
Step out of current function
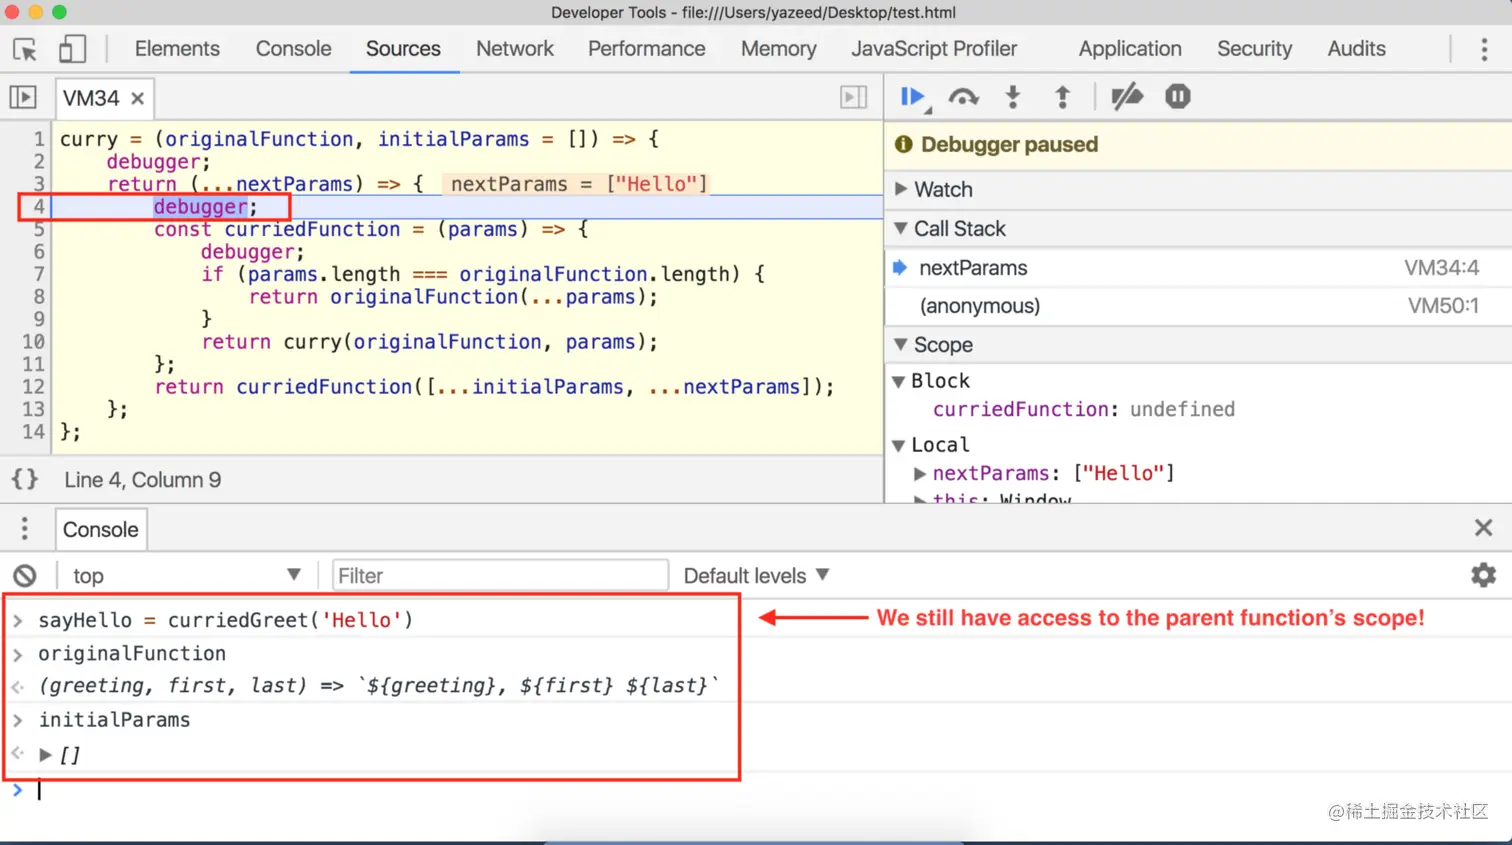coord(1062,97)
